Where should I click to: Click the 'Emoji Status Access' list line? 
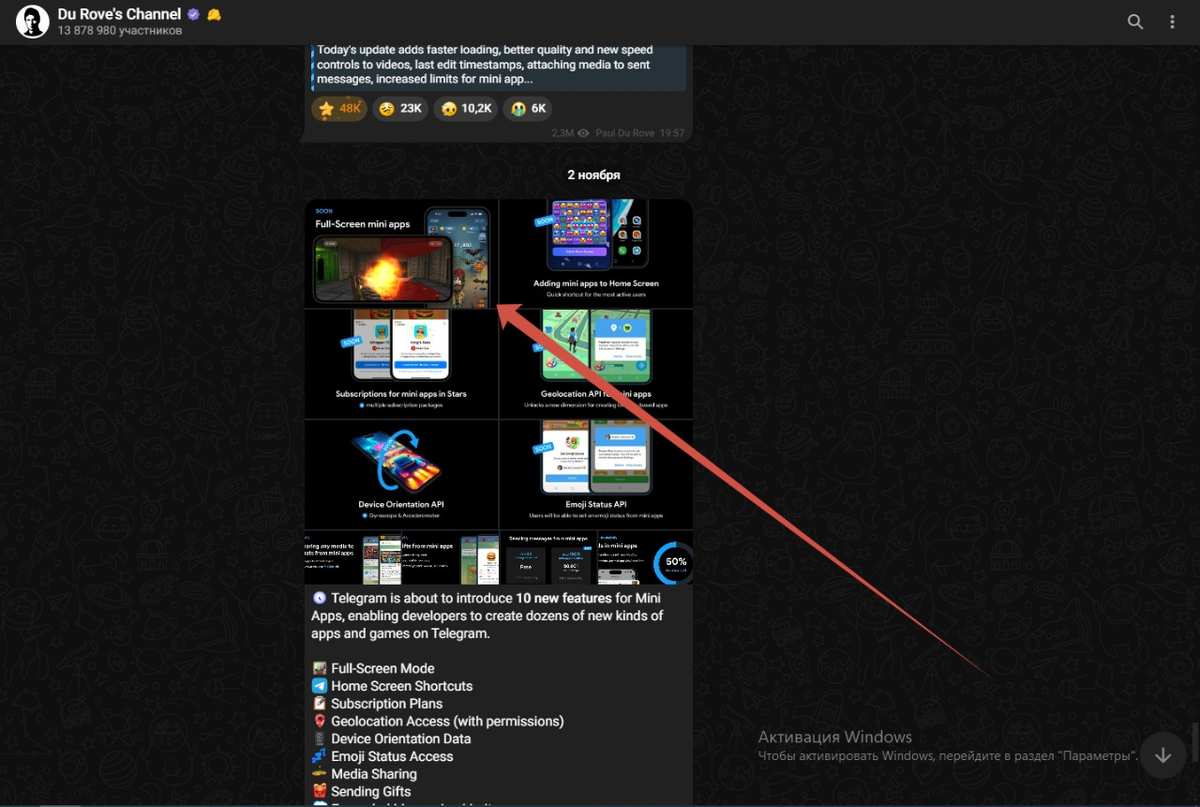click(382, 756)
